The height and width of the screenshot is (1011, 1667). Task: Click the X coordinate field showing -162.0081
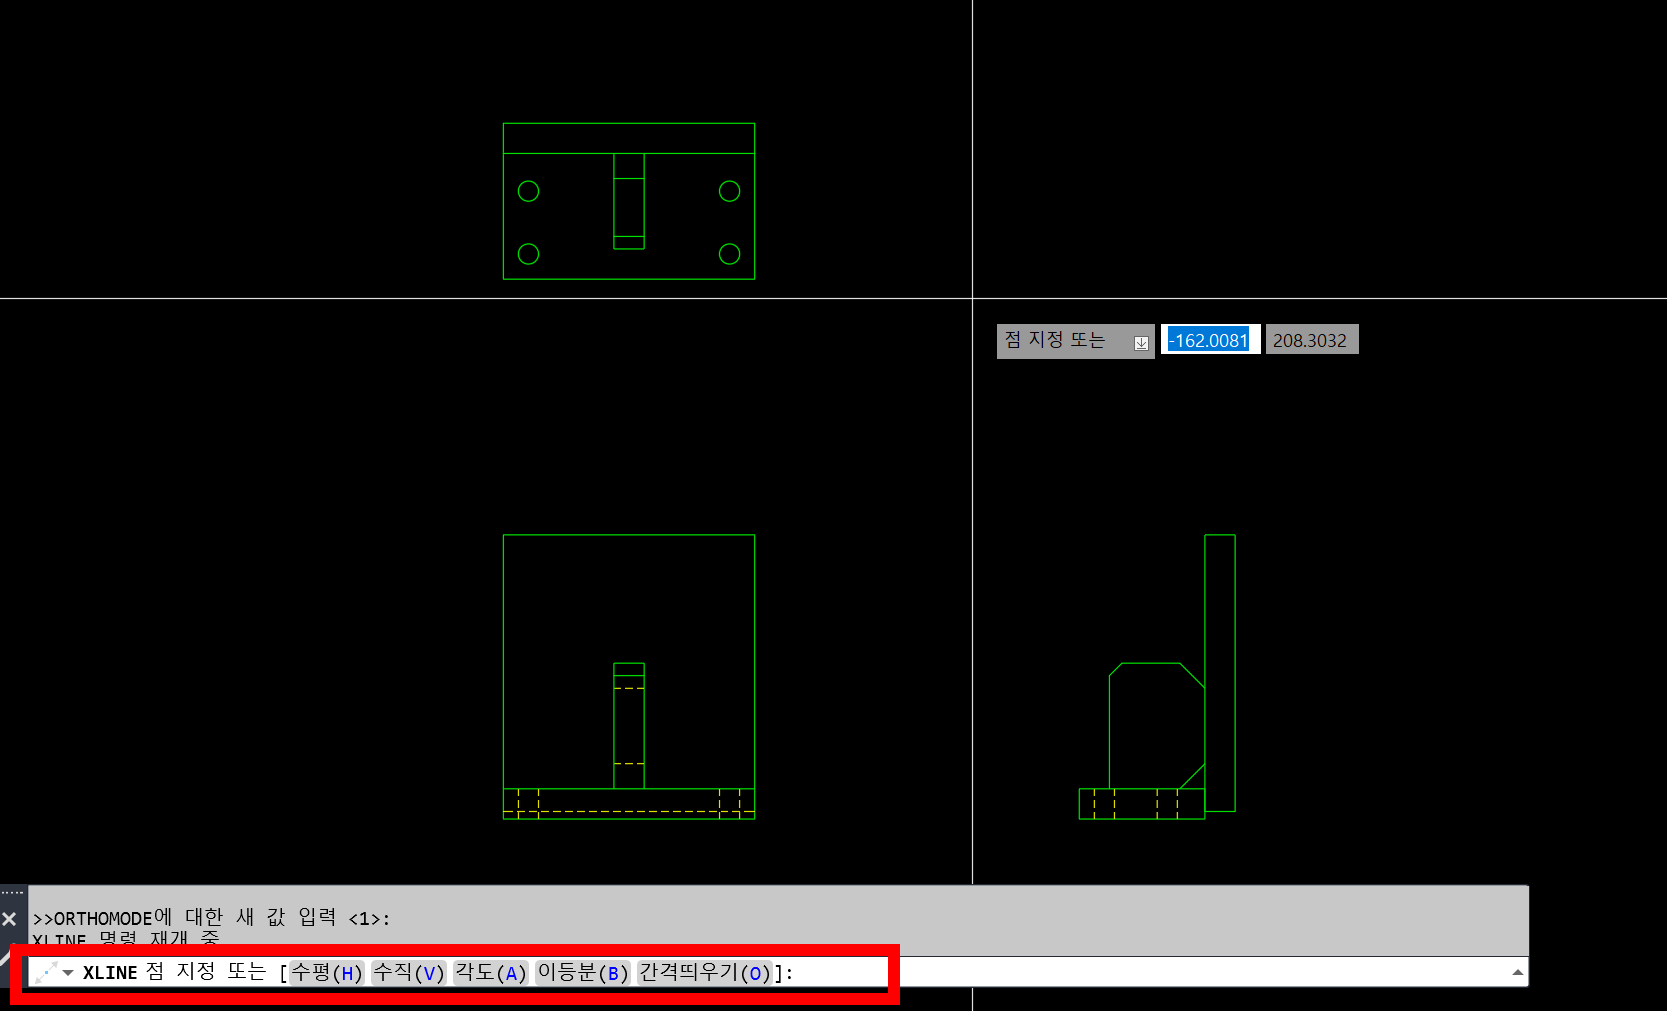[1210, 340]
